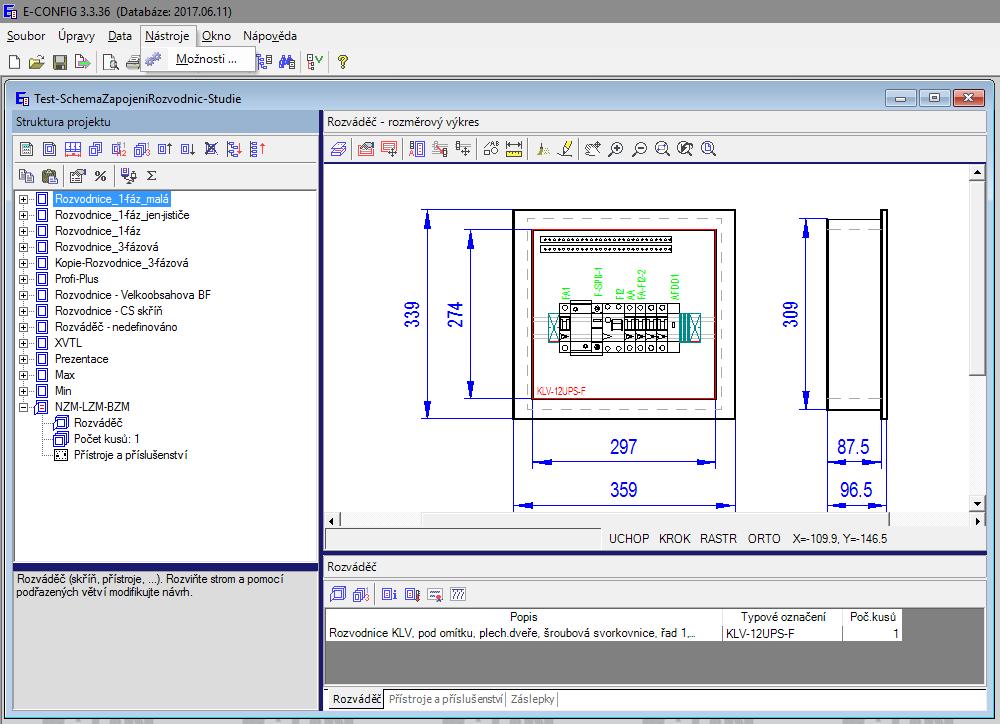Viewport: 1000px width, 724px height.
Task: Expand the XVTL tree node
Action: (x=24, y=343)
